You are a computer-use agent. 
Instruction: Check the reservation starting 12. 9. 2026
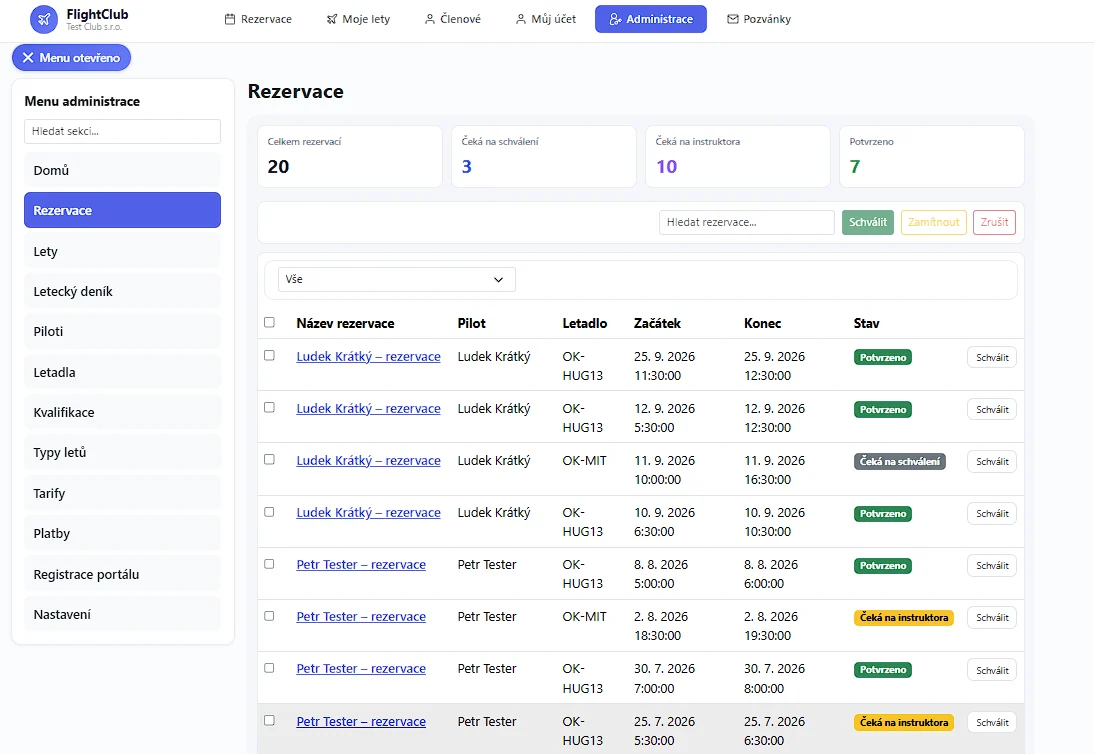tap(269, 407)
